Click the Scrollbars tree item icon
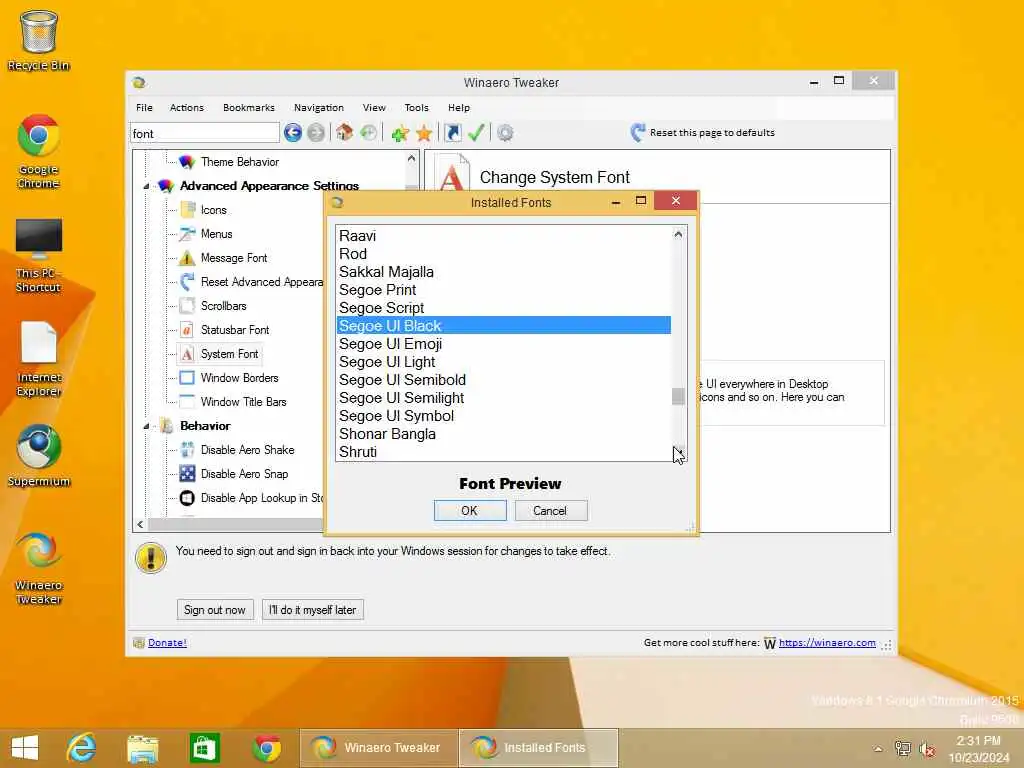Screen dimensions: 1024x768 (187, 306)
